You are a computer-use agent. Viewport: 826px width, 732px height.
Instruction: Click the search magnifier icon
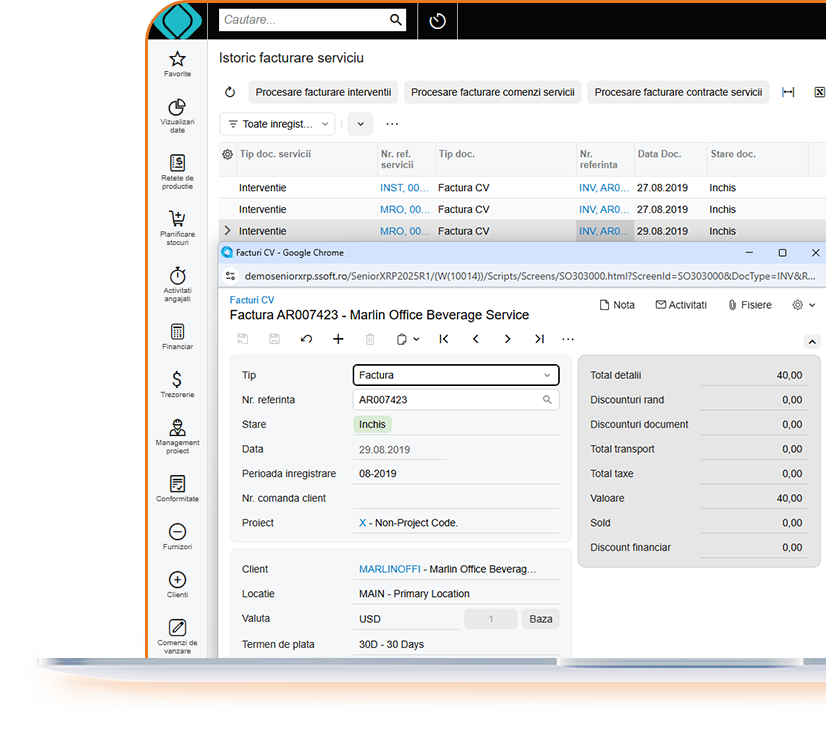pyautogui.click(x=396, y=20)
